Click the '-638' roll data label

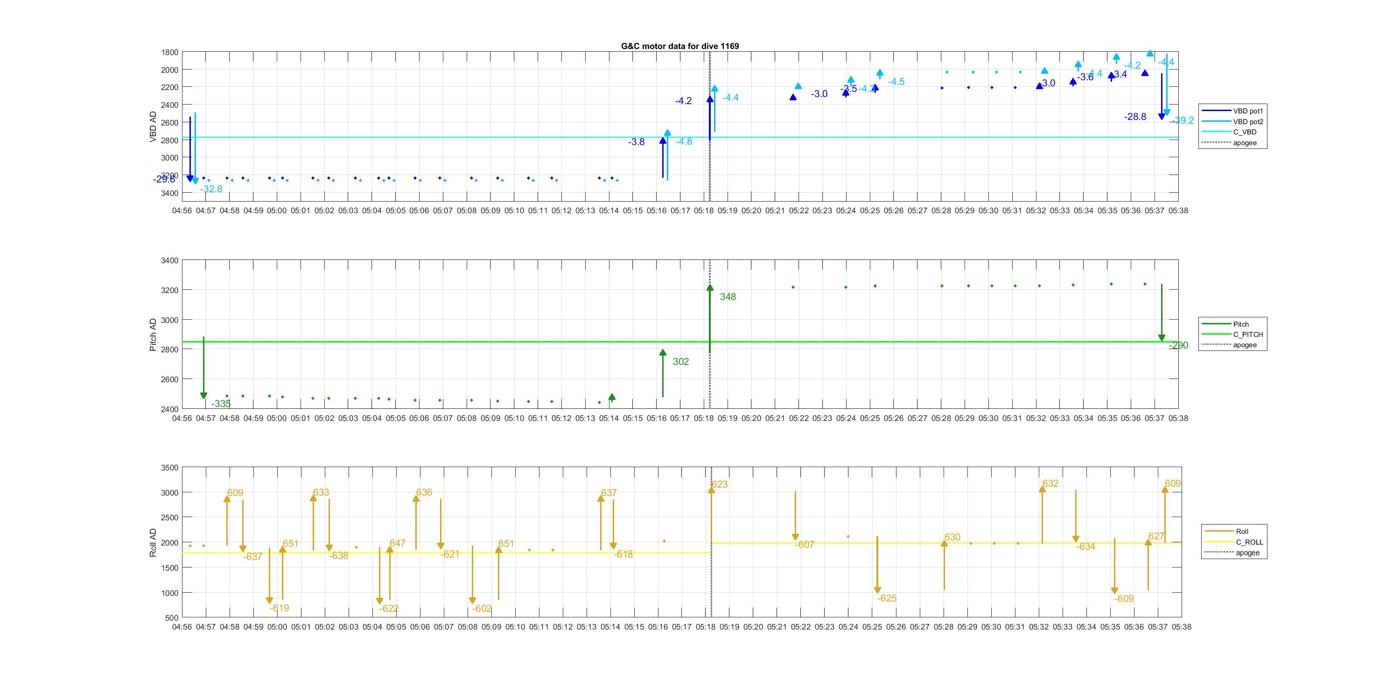[339, 555]
